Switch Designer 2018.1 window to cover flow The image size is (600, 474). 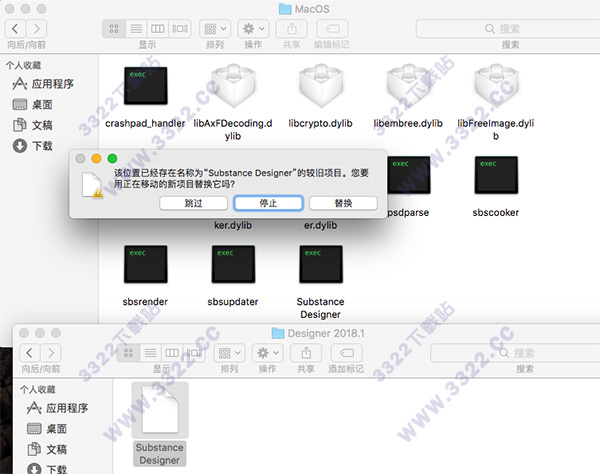click(194, 353)
